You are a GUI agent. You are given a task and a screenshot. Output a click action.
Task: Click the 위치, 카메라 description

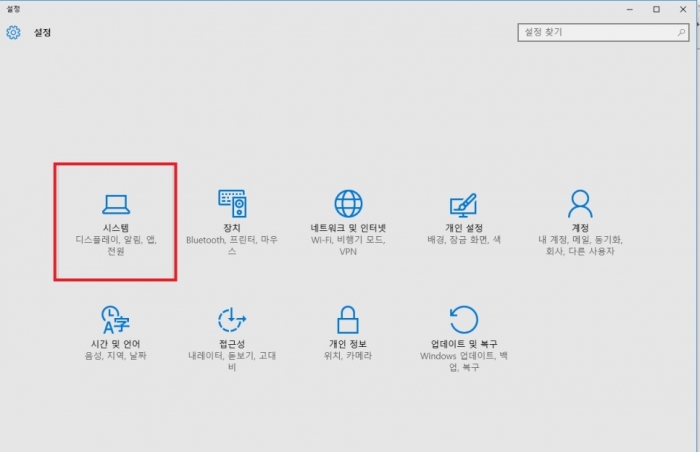coord(348,356)
